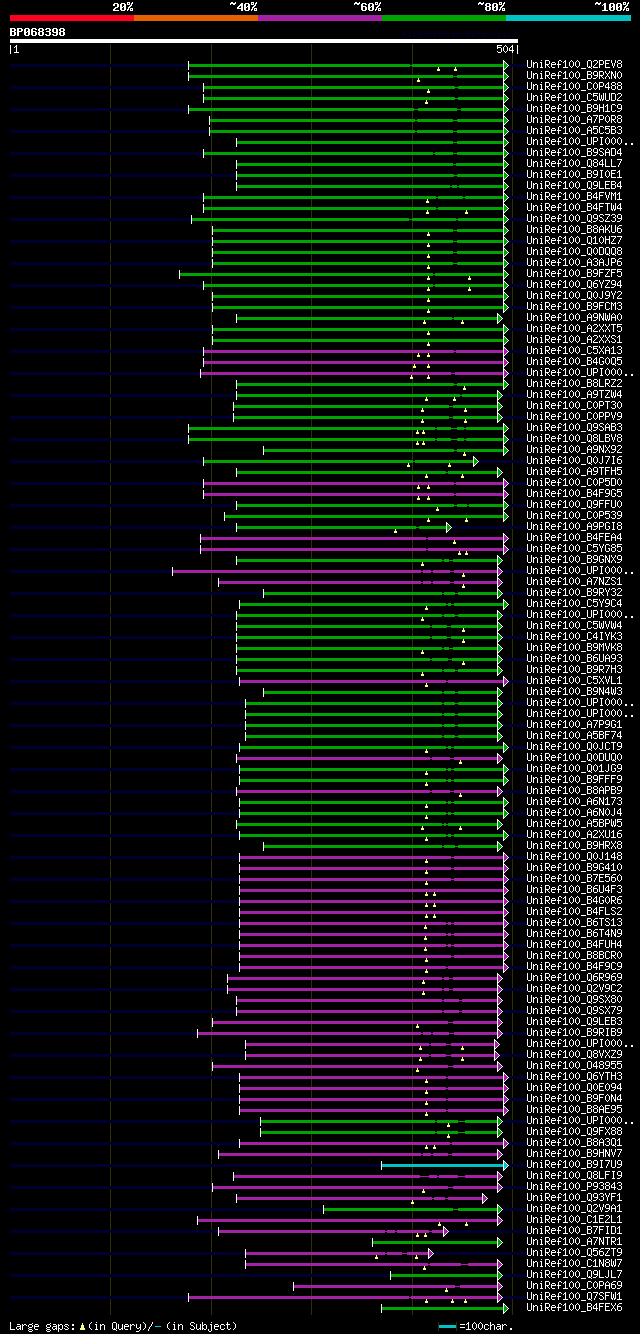640x1334 pixels.
Task: Click the red ~20% identity legend segment
Action: coord(71,17)
